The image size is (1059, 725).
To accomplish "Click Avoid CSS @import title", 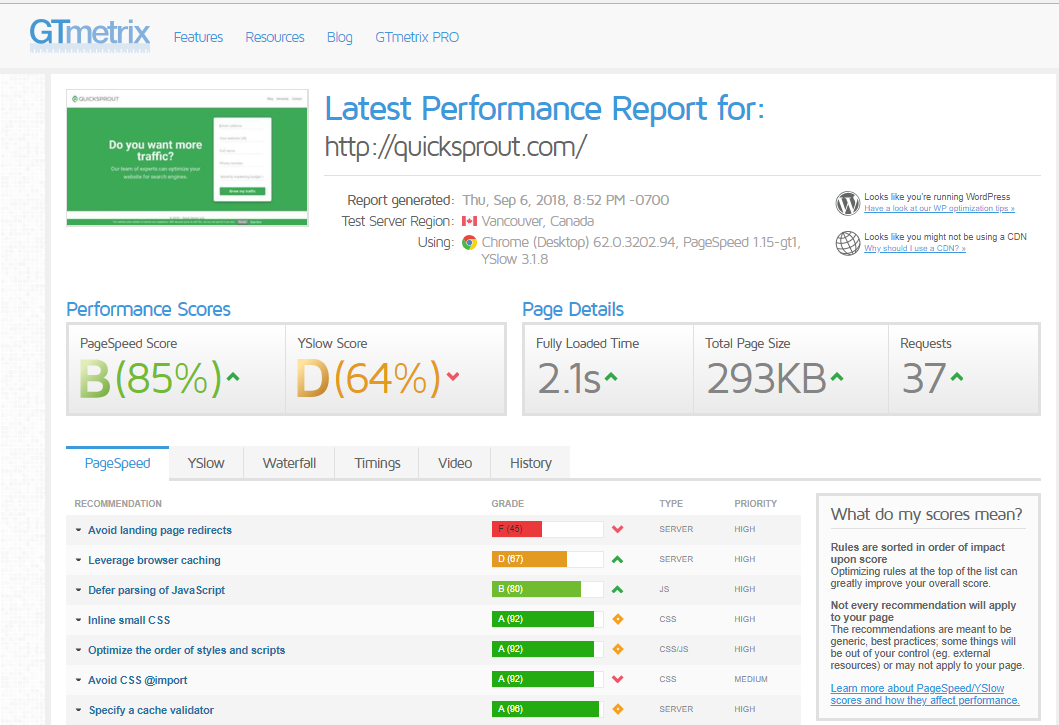I will (138, 680).
